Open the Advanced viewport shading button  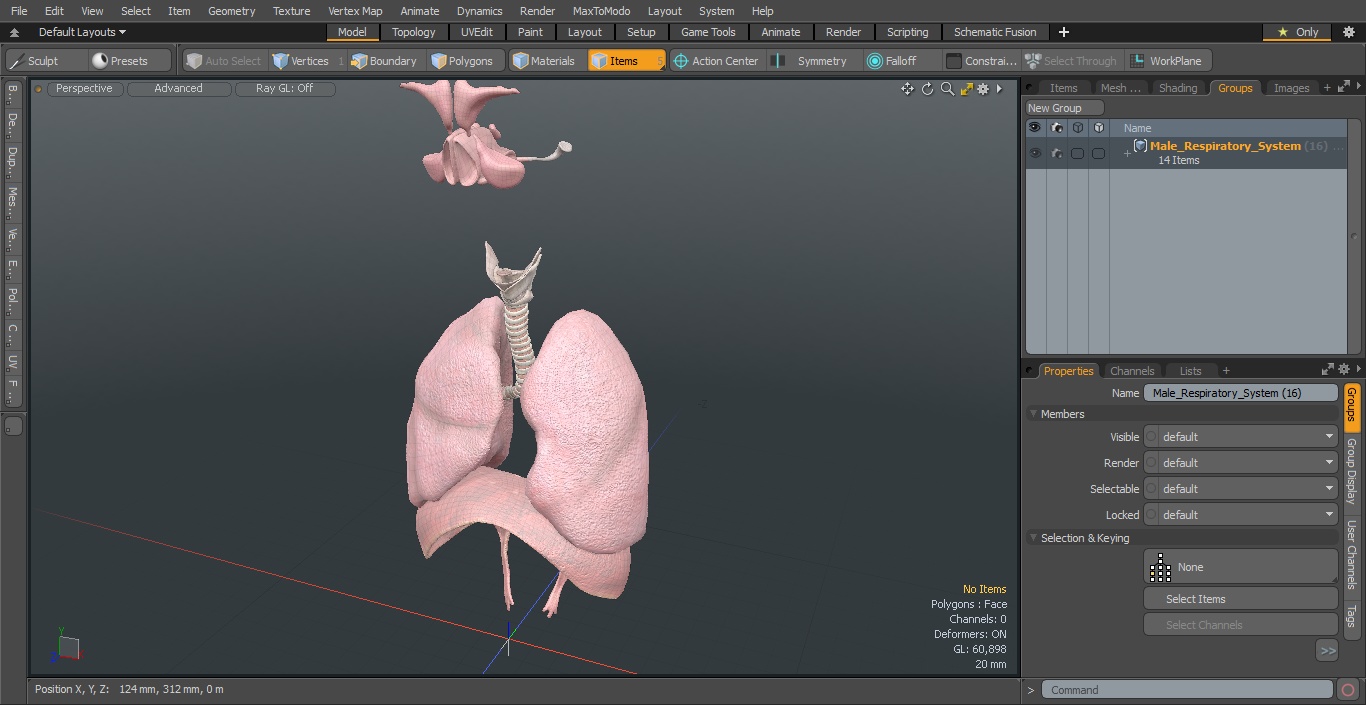coord(178,88)
